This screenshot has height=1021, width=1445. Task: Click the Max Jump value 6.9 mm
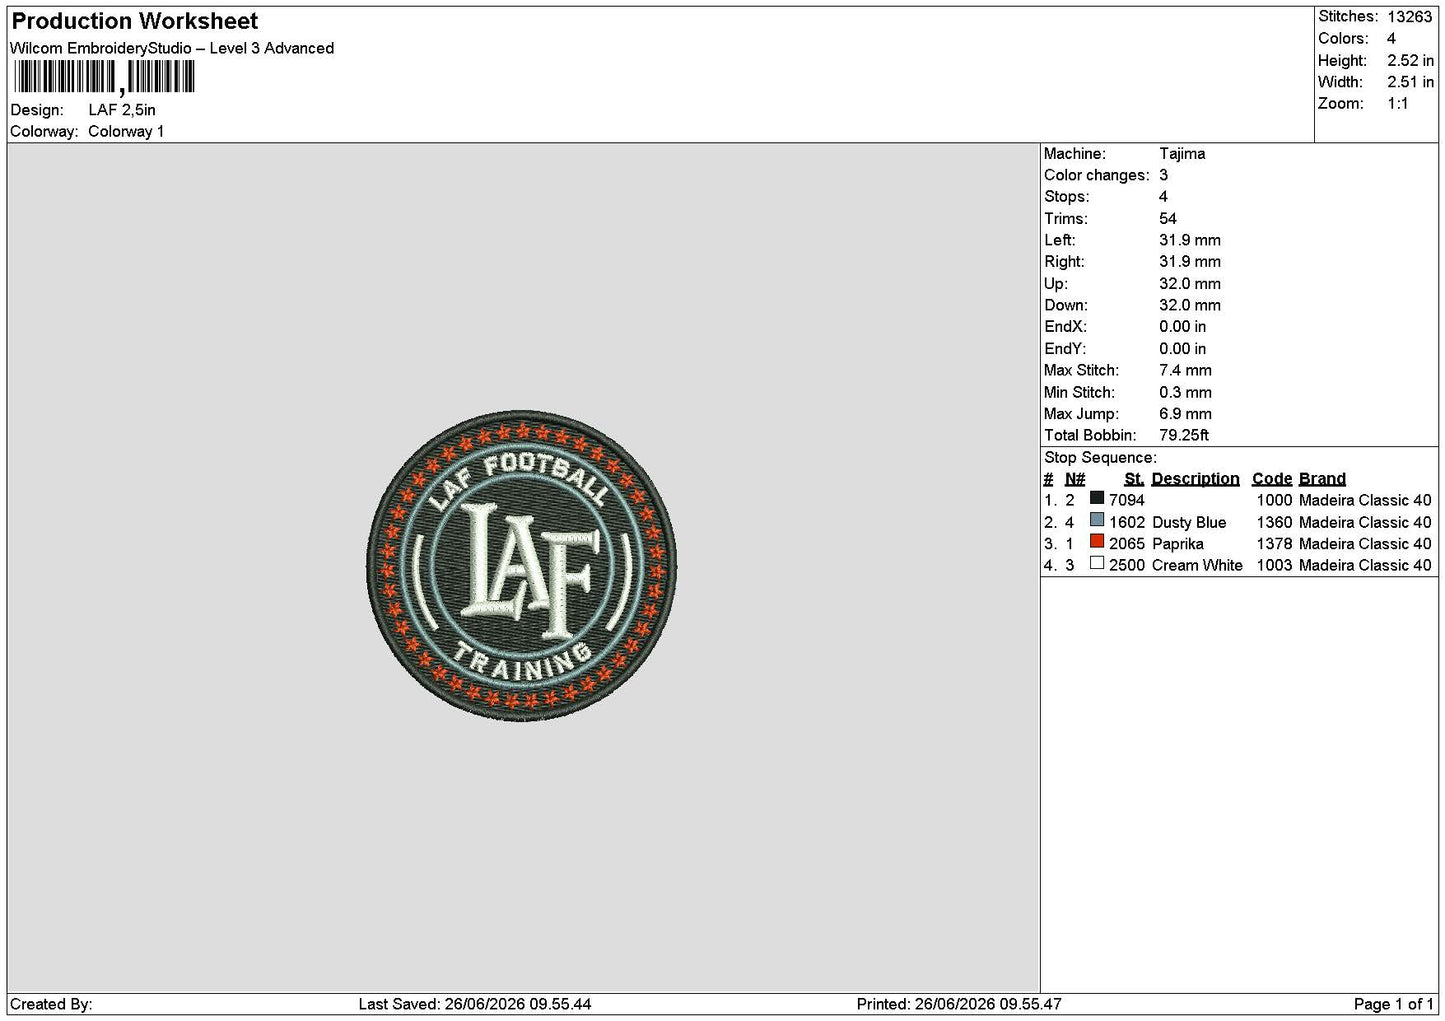tap(1185, 414)
